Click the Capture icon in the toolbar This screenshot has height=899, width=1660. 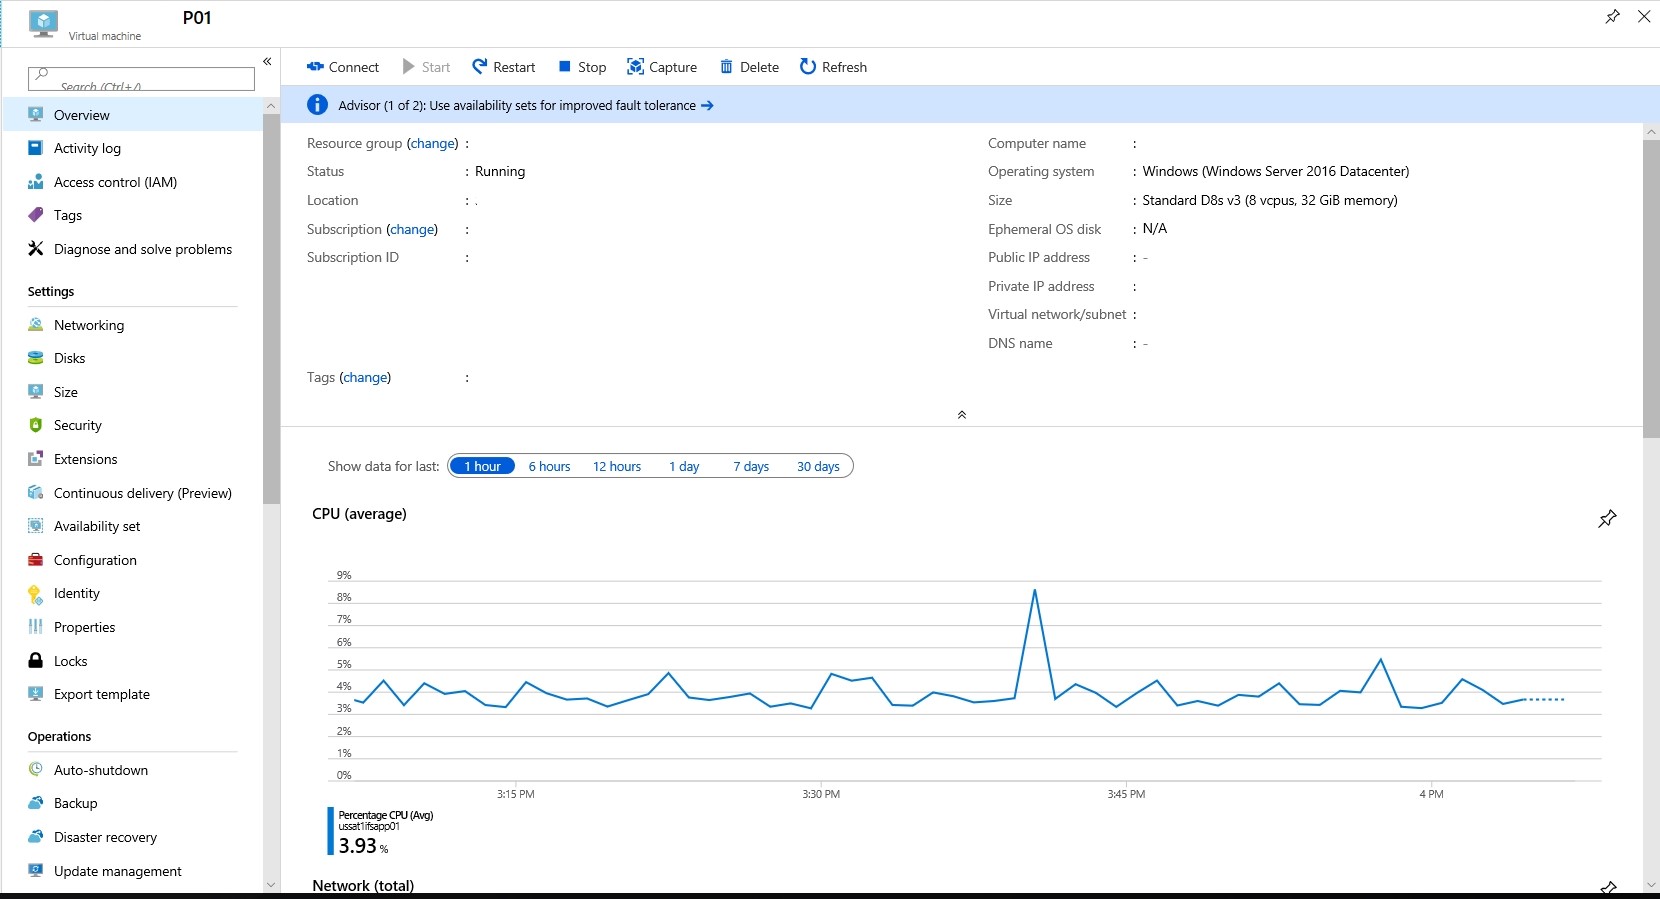[635, 67]
